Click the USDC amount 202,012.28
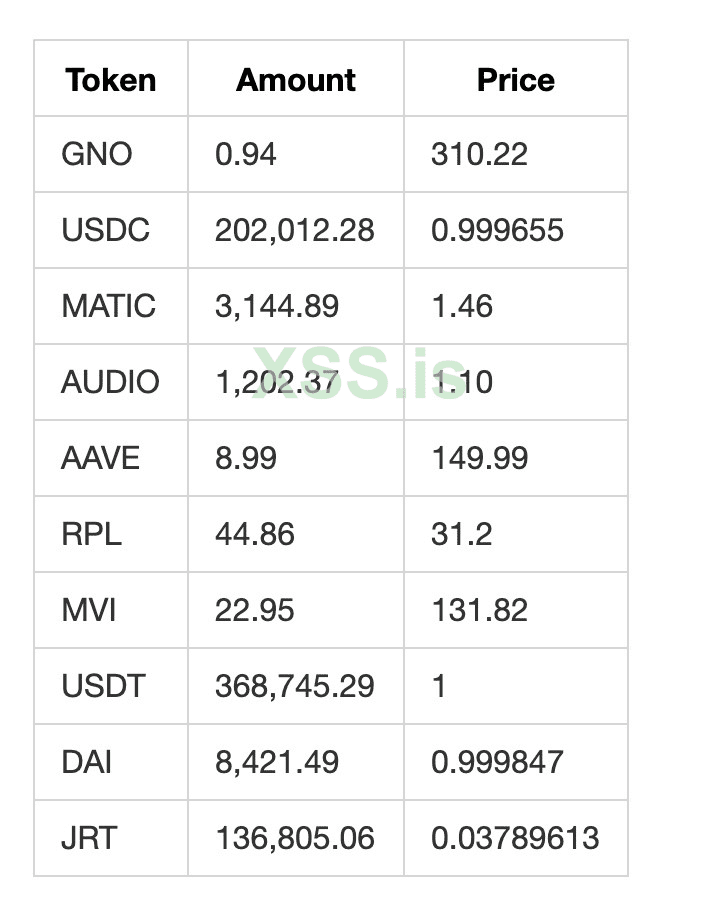 [x=295, y=230]
